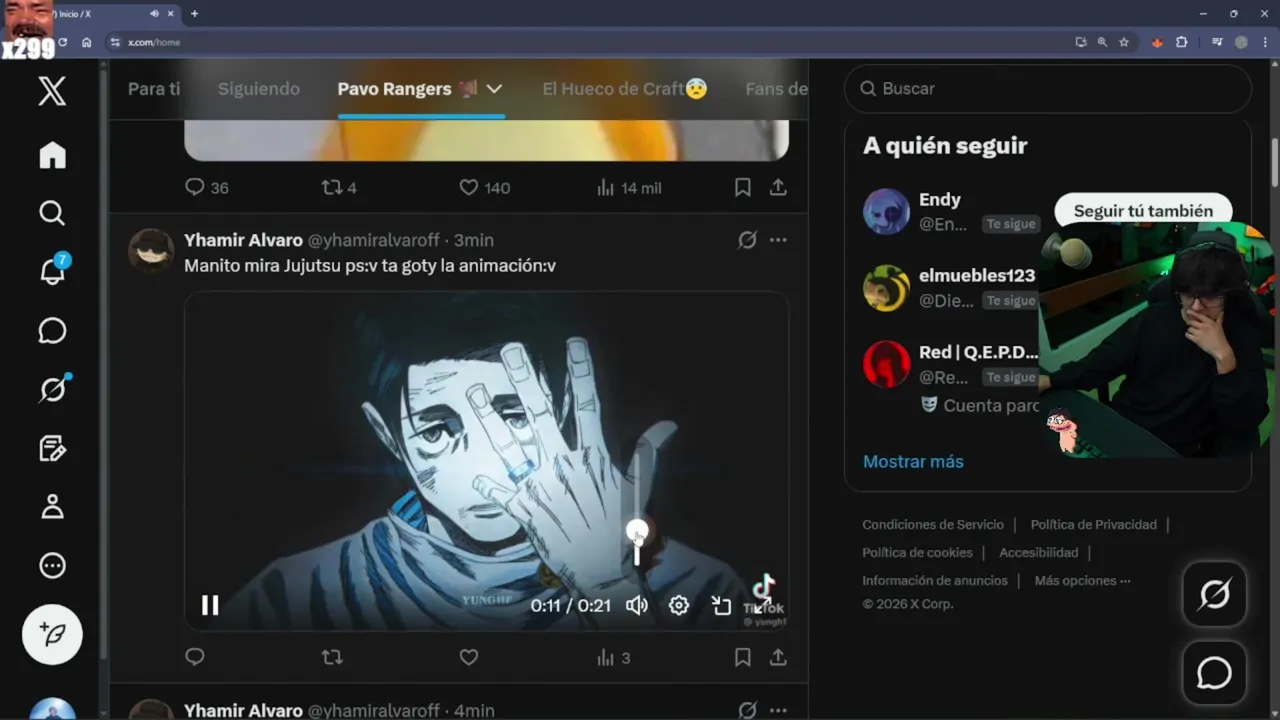Open the floating Grok button
1280x720 pixels.
[1214, 595]
